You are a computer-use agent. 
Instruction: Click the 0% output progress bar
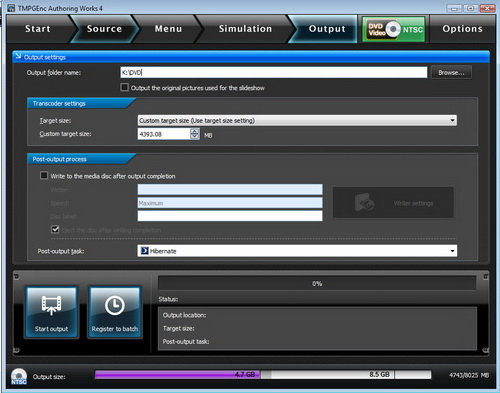(317, 284)
